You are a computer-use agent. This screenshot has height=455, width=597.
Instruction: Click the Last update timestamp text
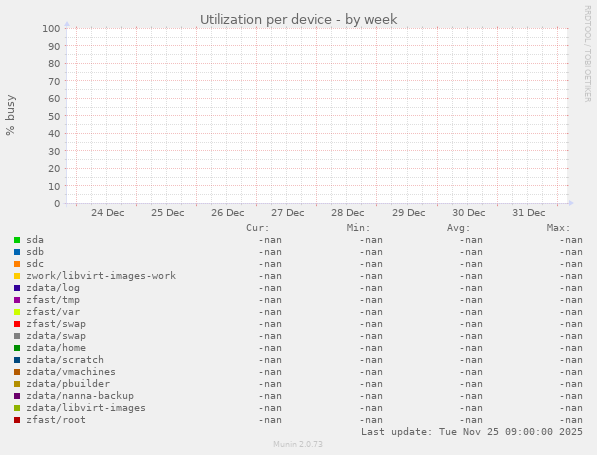(472, 432)
